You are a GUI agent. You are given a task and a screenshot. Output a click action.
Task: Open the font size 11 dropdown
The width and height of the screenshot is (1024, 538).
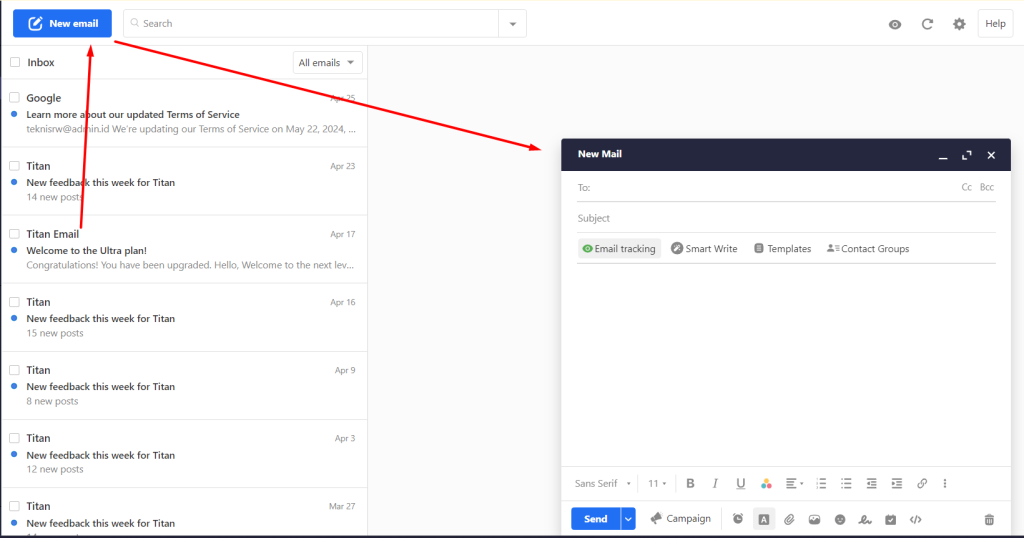click(657, 484)
